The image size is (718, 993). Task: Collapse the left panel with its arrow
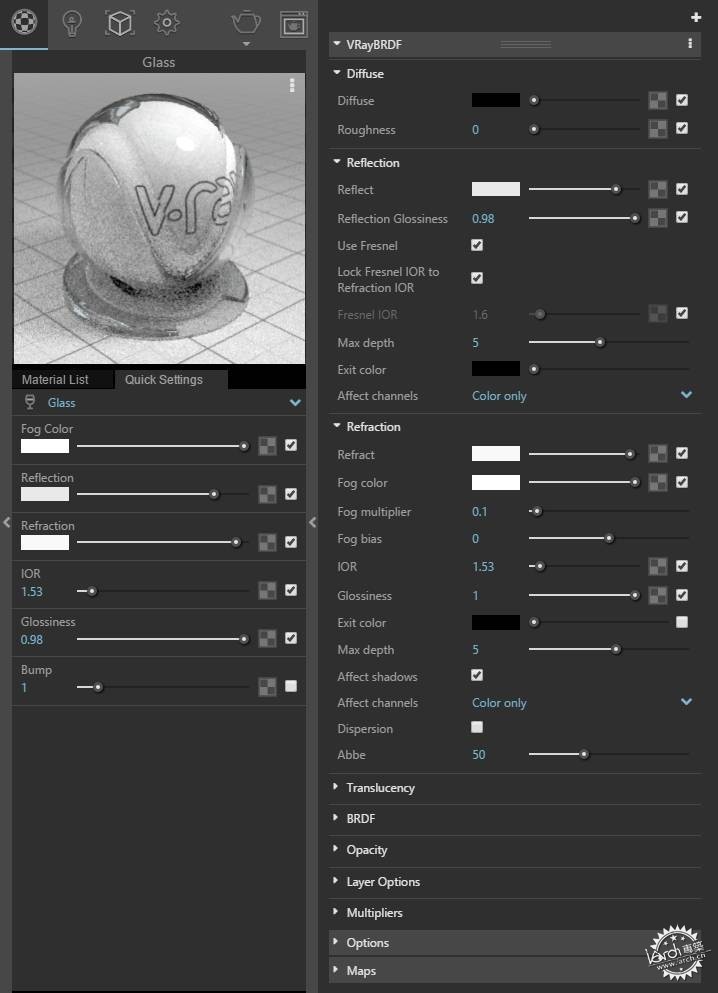[6, 522]
